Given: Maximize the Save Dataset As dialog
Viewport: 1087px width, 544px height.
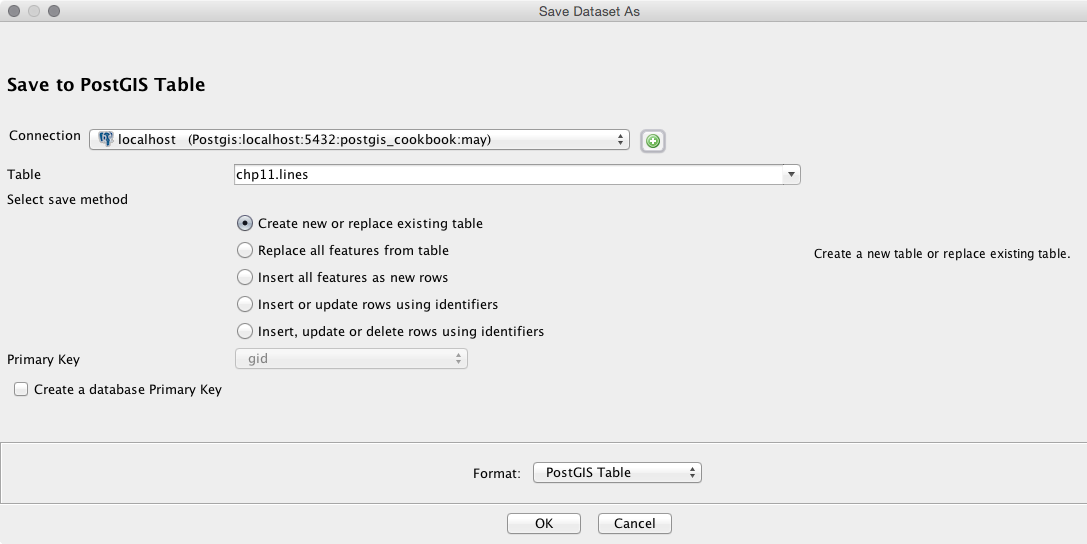Looking at the screenshot, I should coord(54,11).
